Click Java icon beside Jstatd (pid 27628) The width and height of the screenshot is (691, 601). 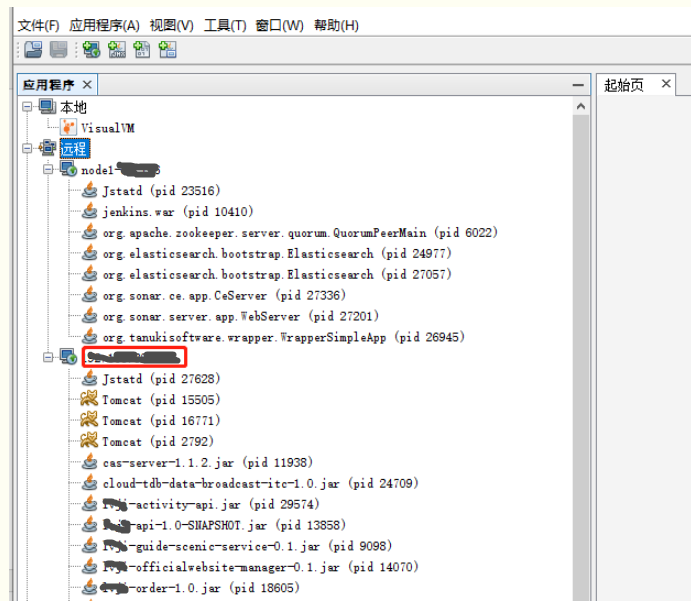coord(89,378)
